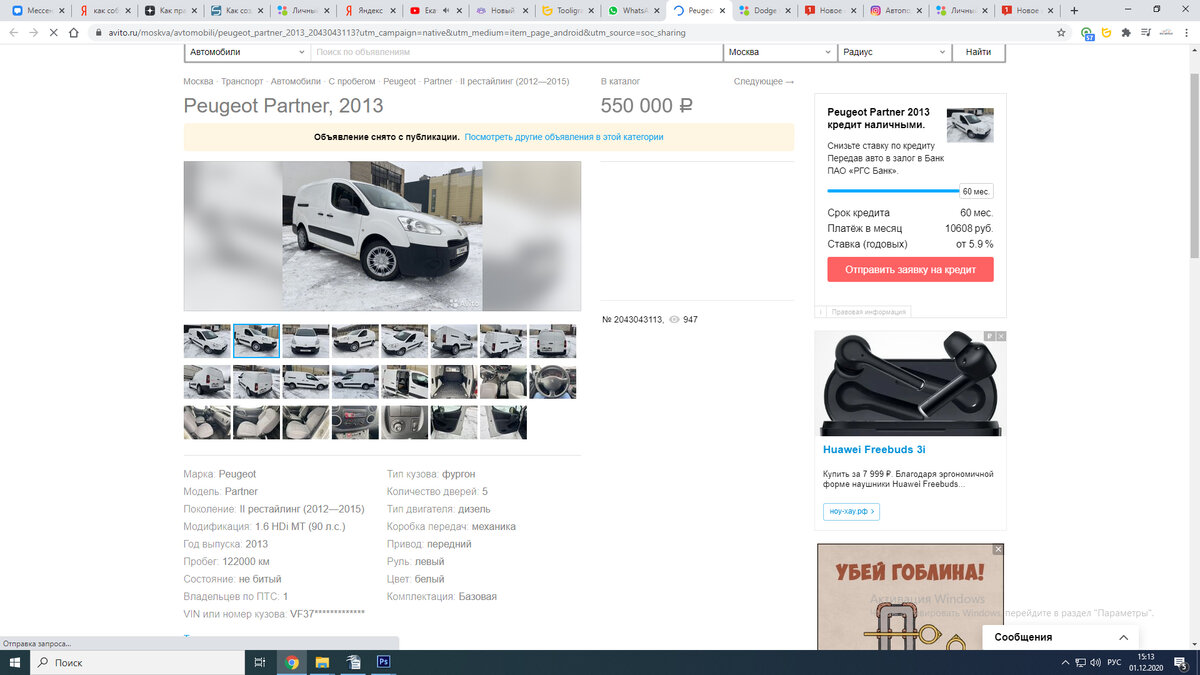Close the 'Убей гоблина' ad banner
The height and width of the screenshot is (675, 1200).
997,549
